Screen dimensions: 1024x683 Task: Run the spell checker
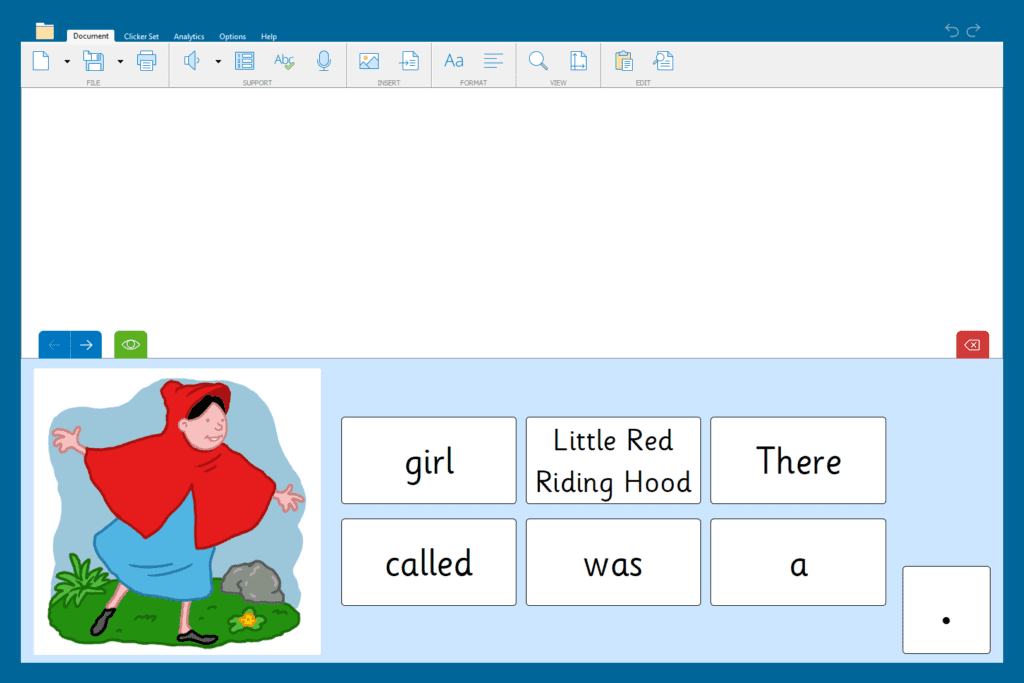click(x=284, y=61)
